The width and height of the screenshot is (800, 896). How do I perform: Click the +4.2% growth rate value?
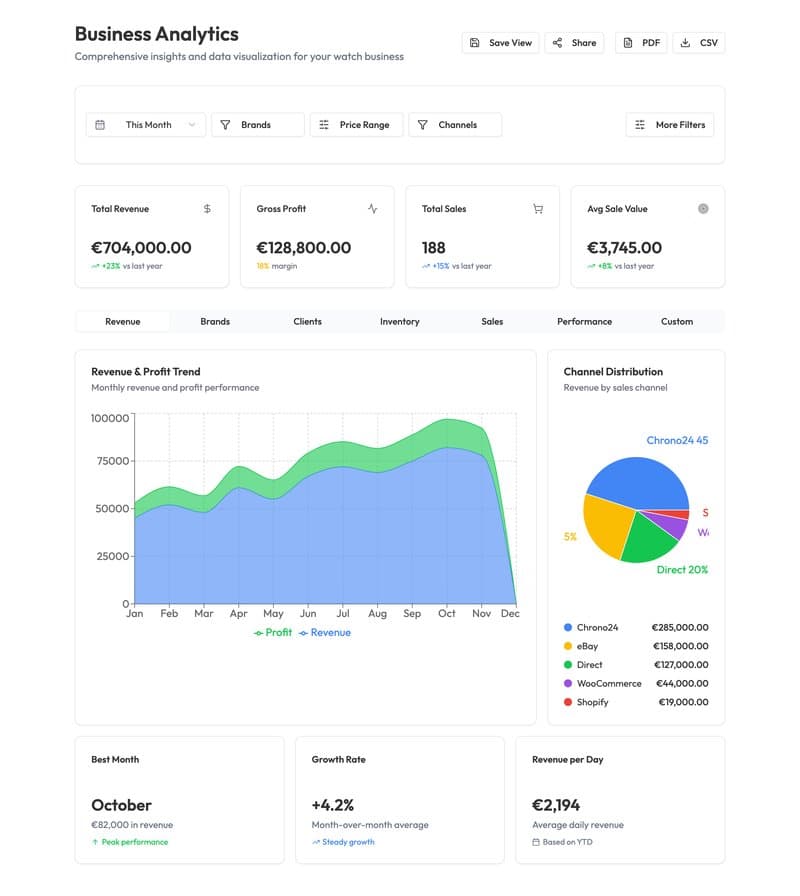(x=333, y=806)
